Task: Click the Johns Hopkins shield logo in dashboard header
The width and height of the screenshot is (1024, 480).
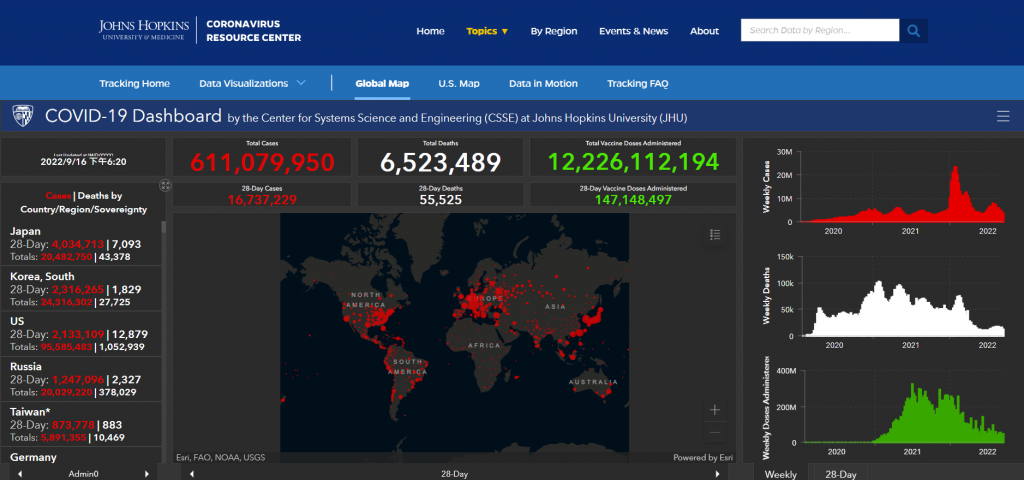Action: (x=23, y=116)
